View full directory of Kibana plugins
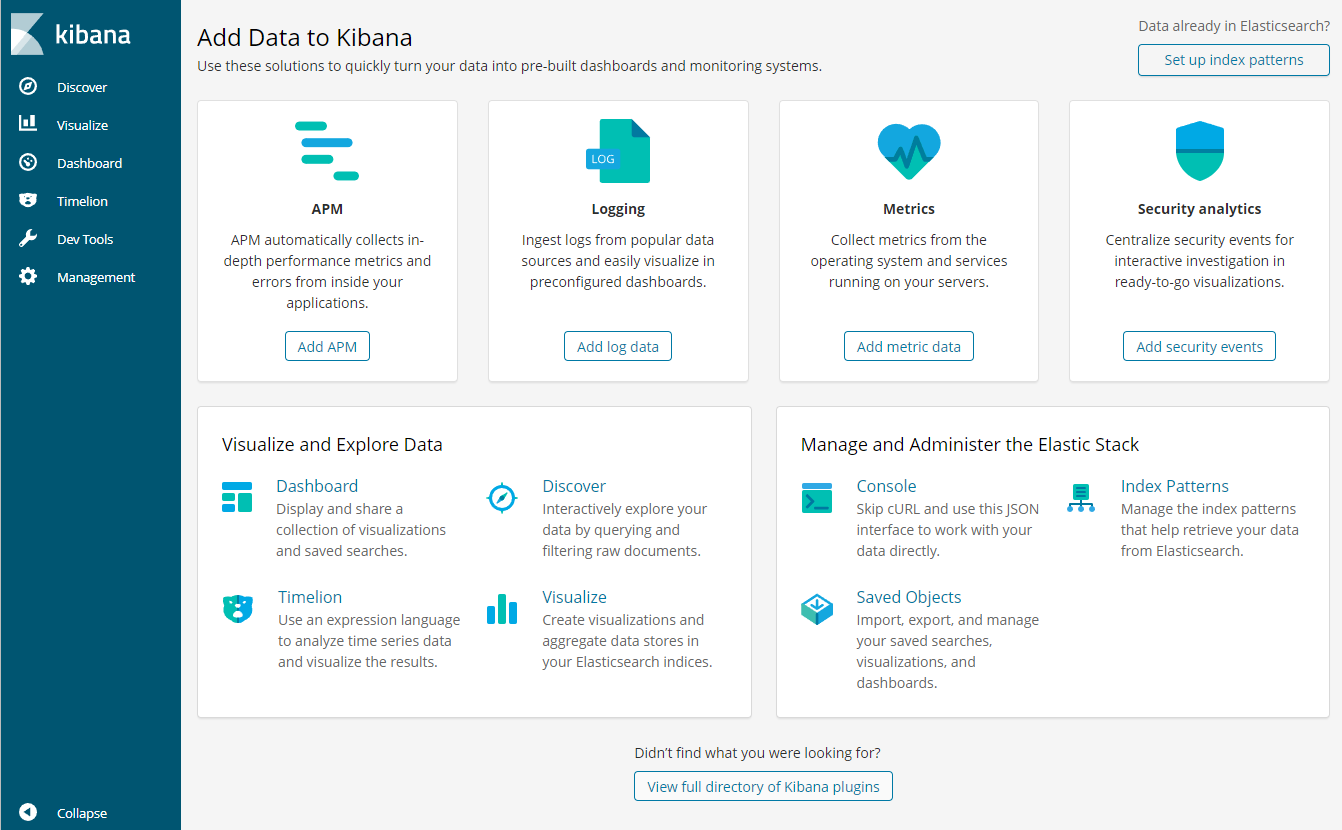This screenshot has height=830, width=1342. point(763,786)
